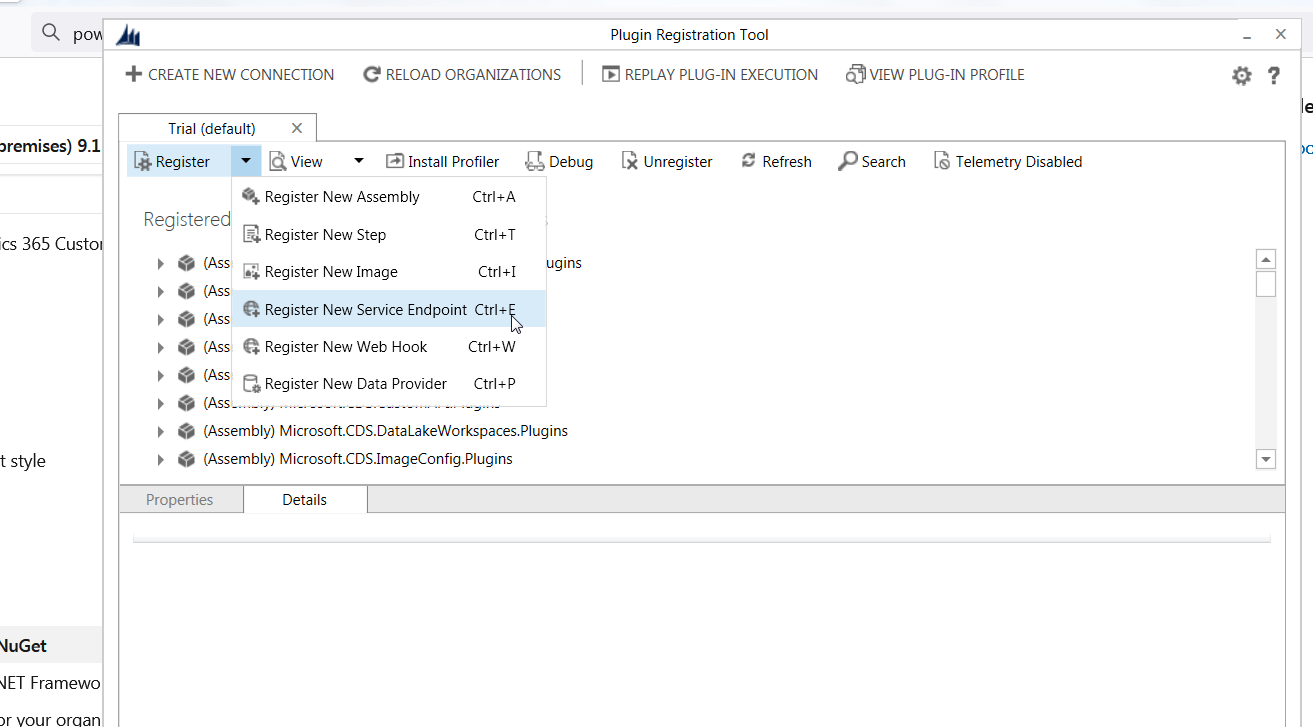The height and width of the screenshot is (727, 1313).
Task: Select the Microsoft.CDS.ImageConfig.Plugins row text
Action: (x=358, y=459)
